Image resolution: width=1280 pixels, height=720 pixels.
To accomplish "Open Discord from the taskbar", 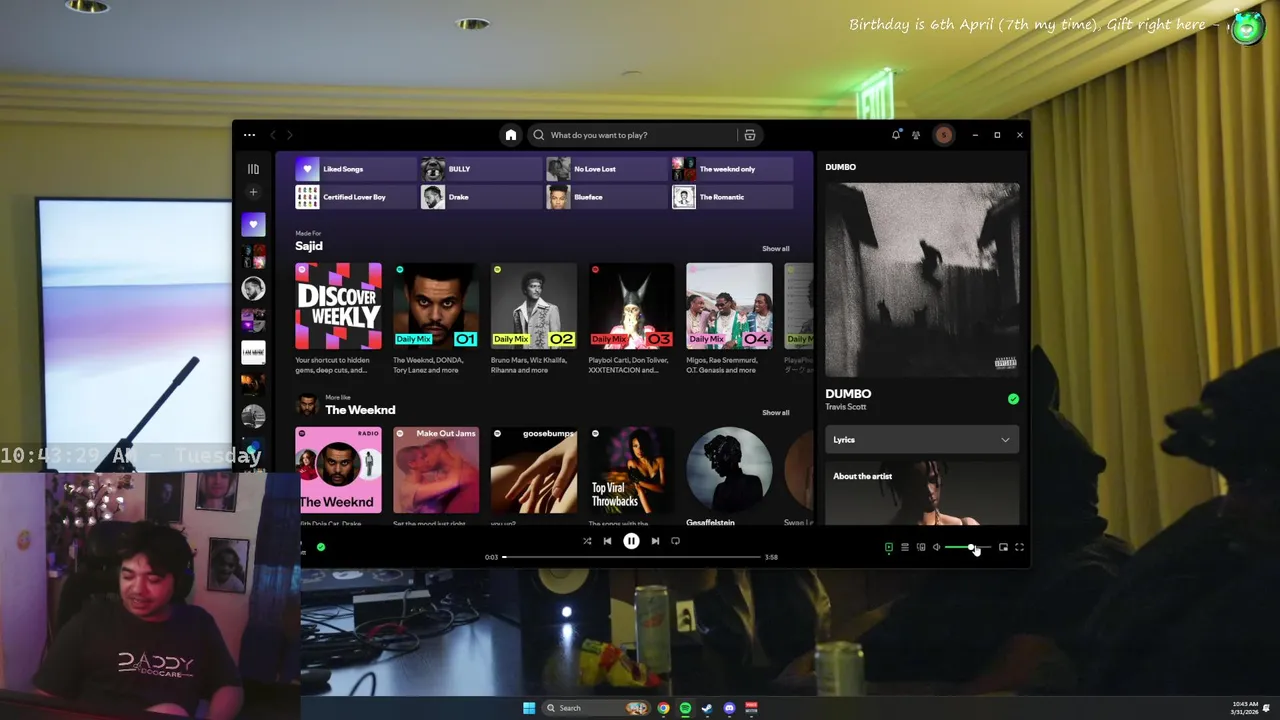I will pos(729,708).
